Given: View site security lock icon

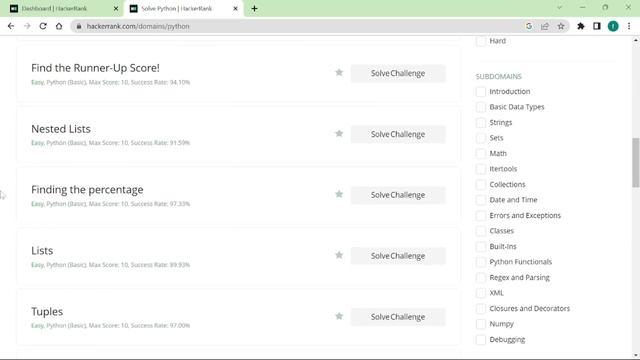Looking at the screenshot, I should [x=79, y=26].
